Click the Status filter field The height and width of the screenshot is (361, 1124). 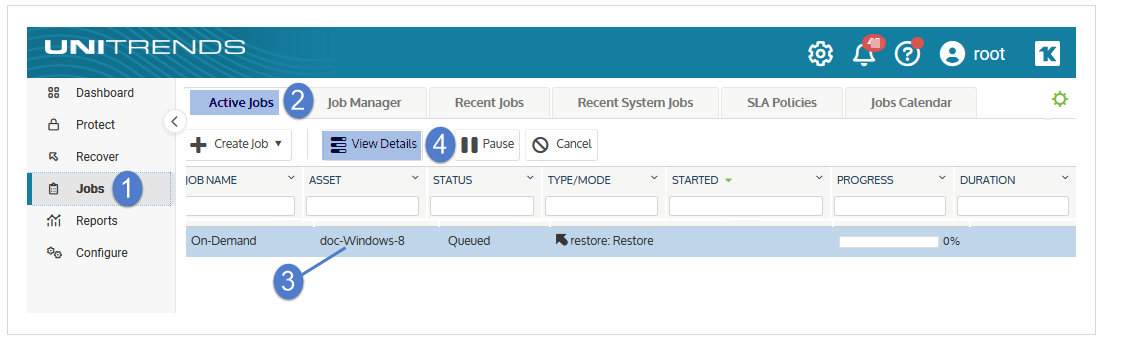pyautogui.click(x=482, y=206)
